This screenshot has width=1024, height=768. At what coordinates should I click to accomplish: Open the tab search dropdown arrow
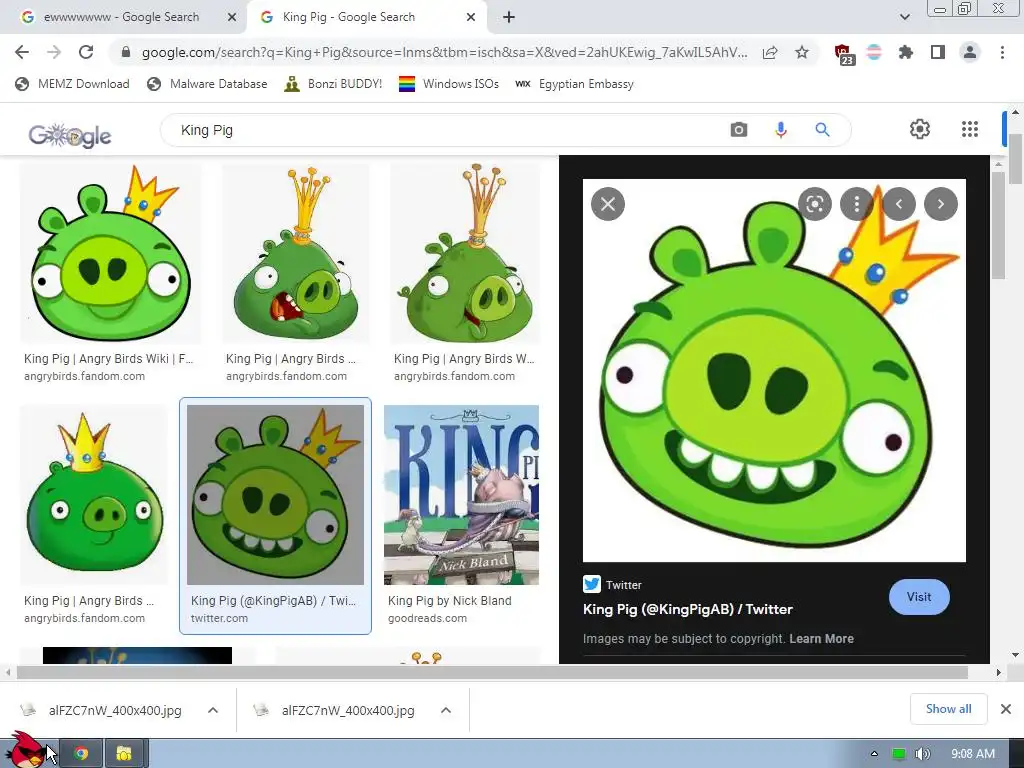(x=904, y=17)
